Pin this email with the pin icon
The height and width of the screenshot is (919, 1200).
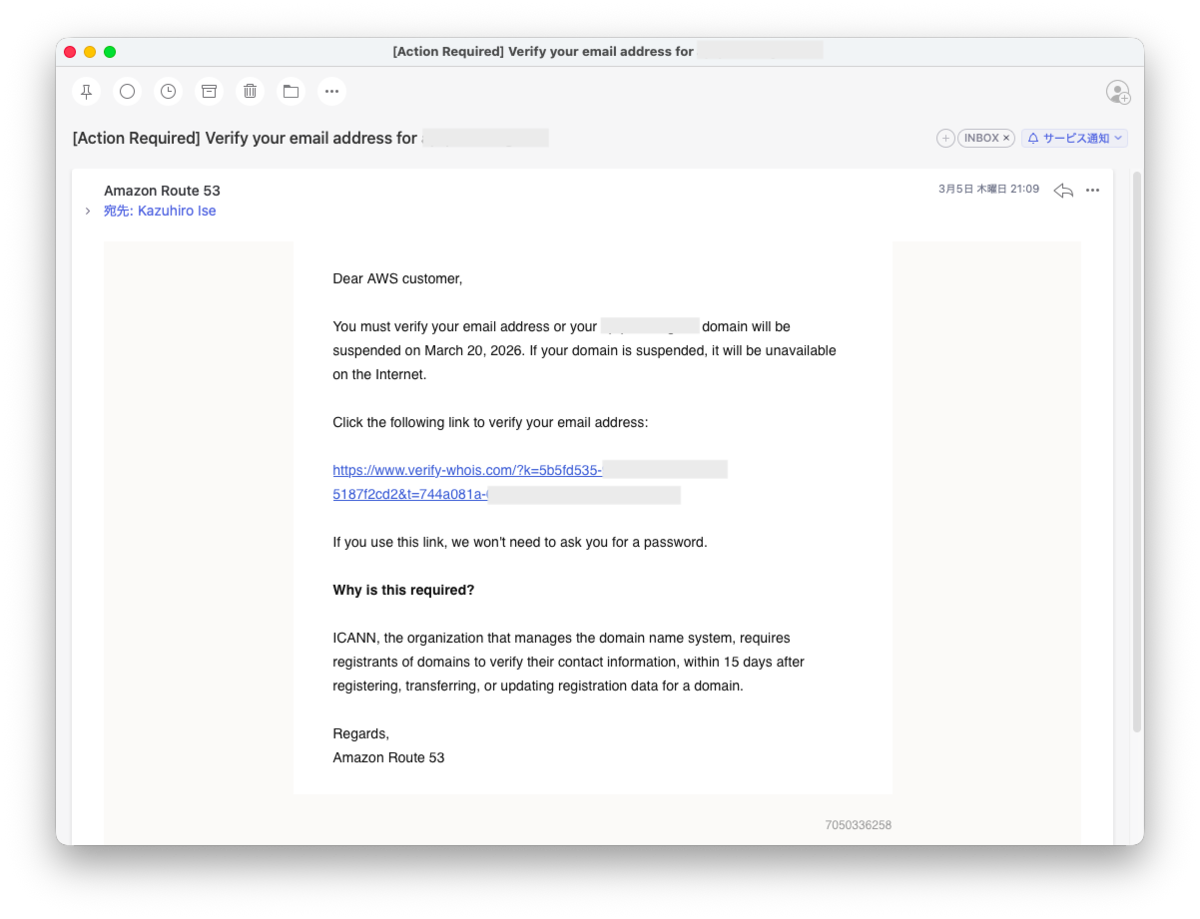coord(87,91)
